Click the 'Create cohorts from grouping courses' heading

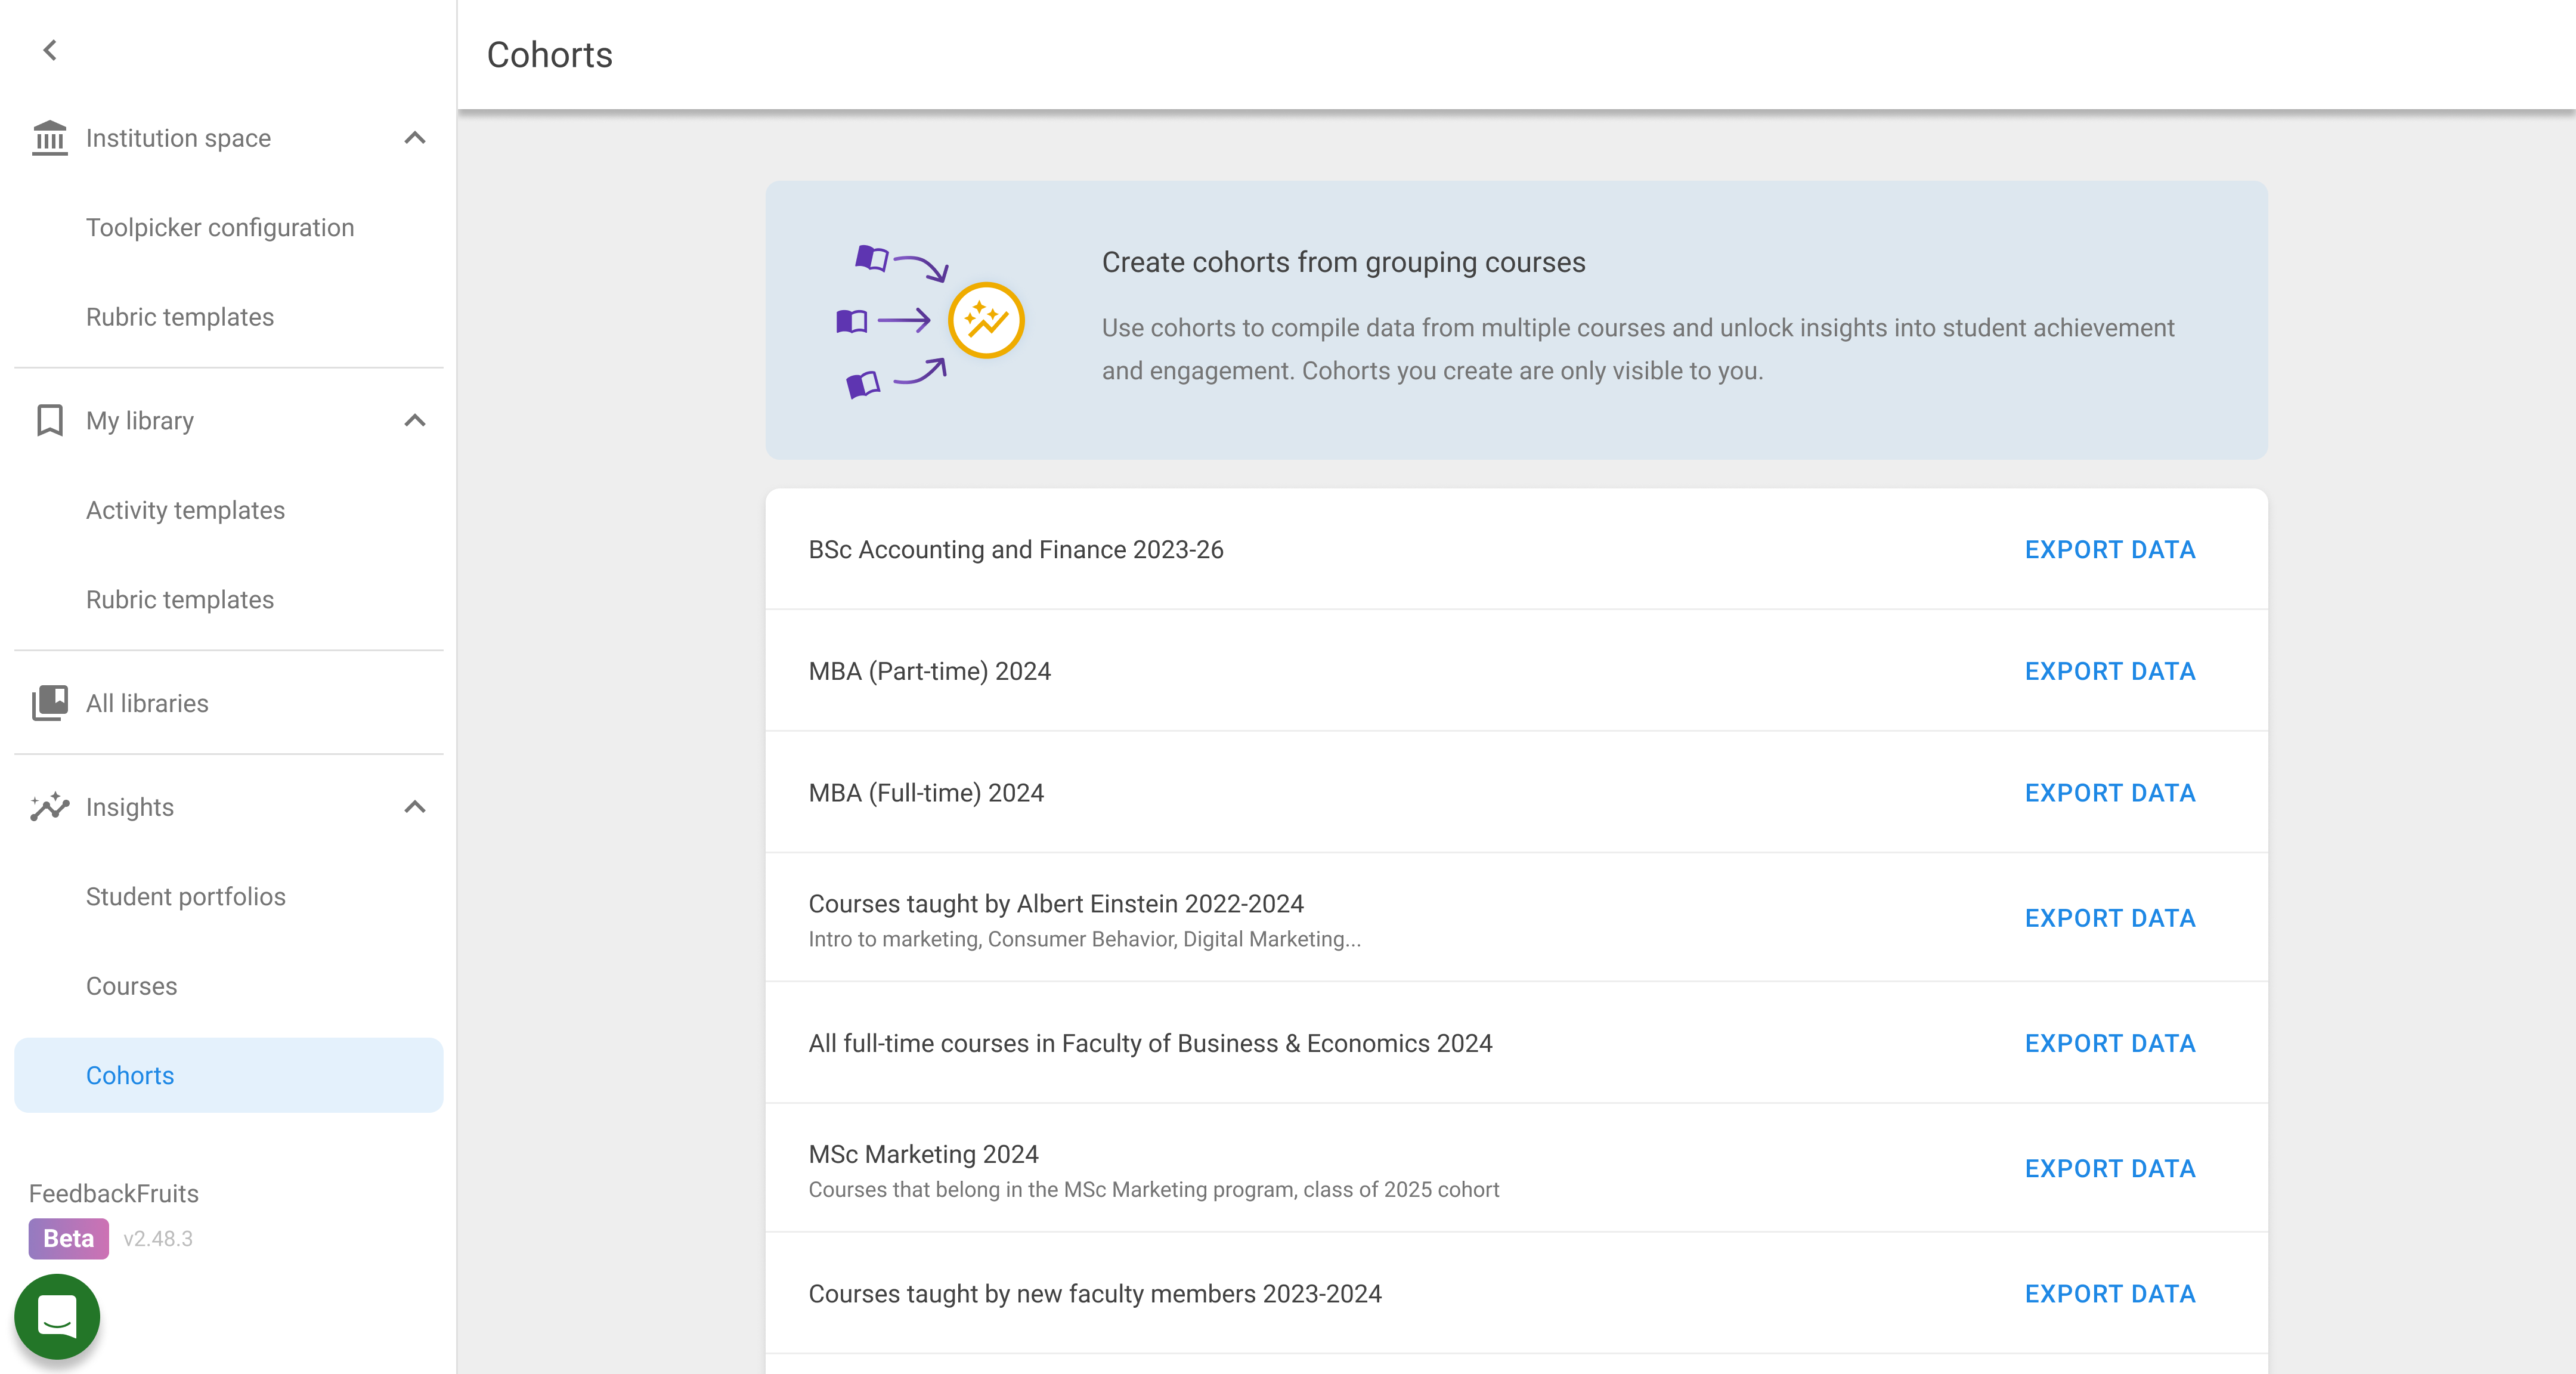point(1343,262)
